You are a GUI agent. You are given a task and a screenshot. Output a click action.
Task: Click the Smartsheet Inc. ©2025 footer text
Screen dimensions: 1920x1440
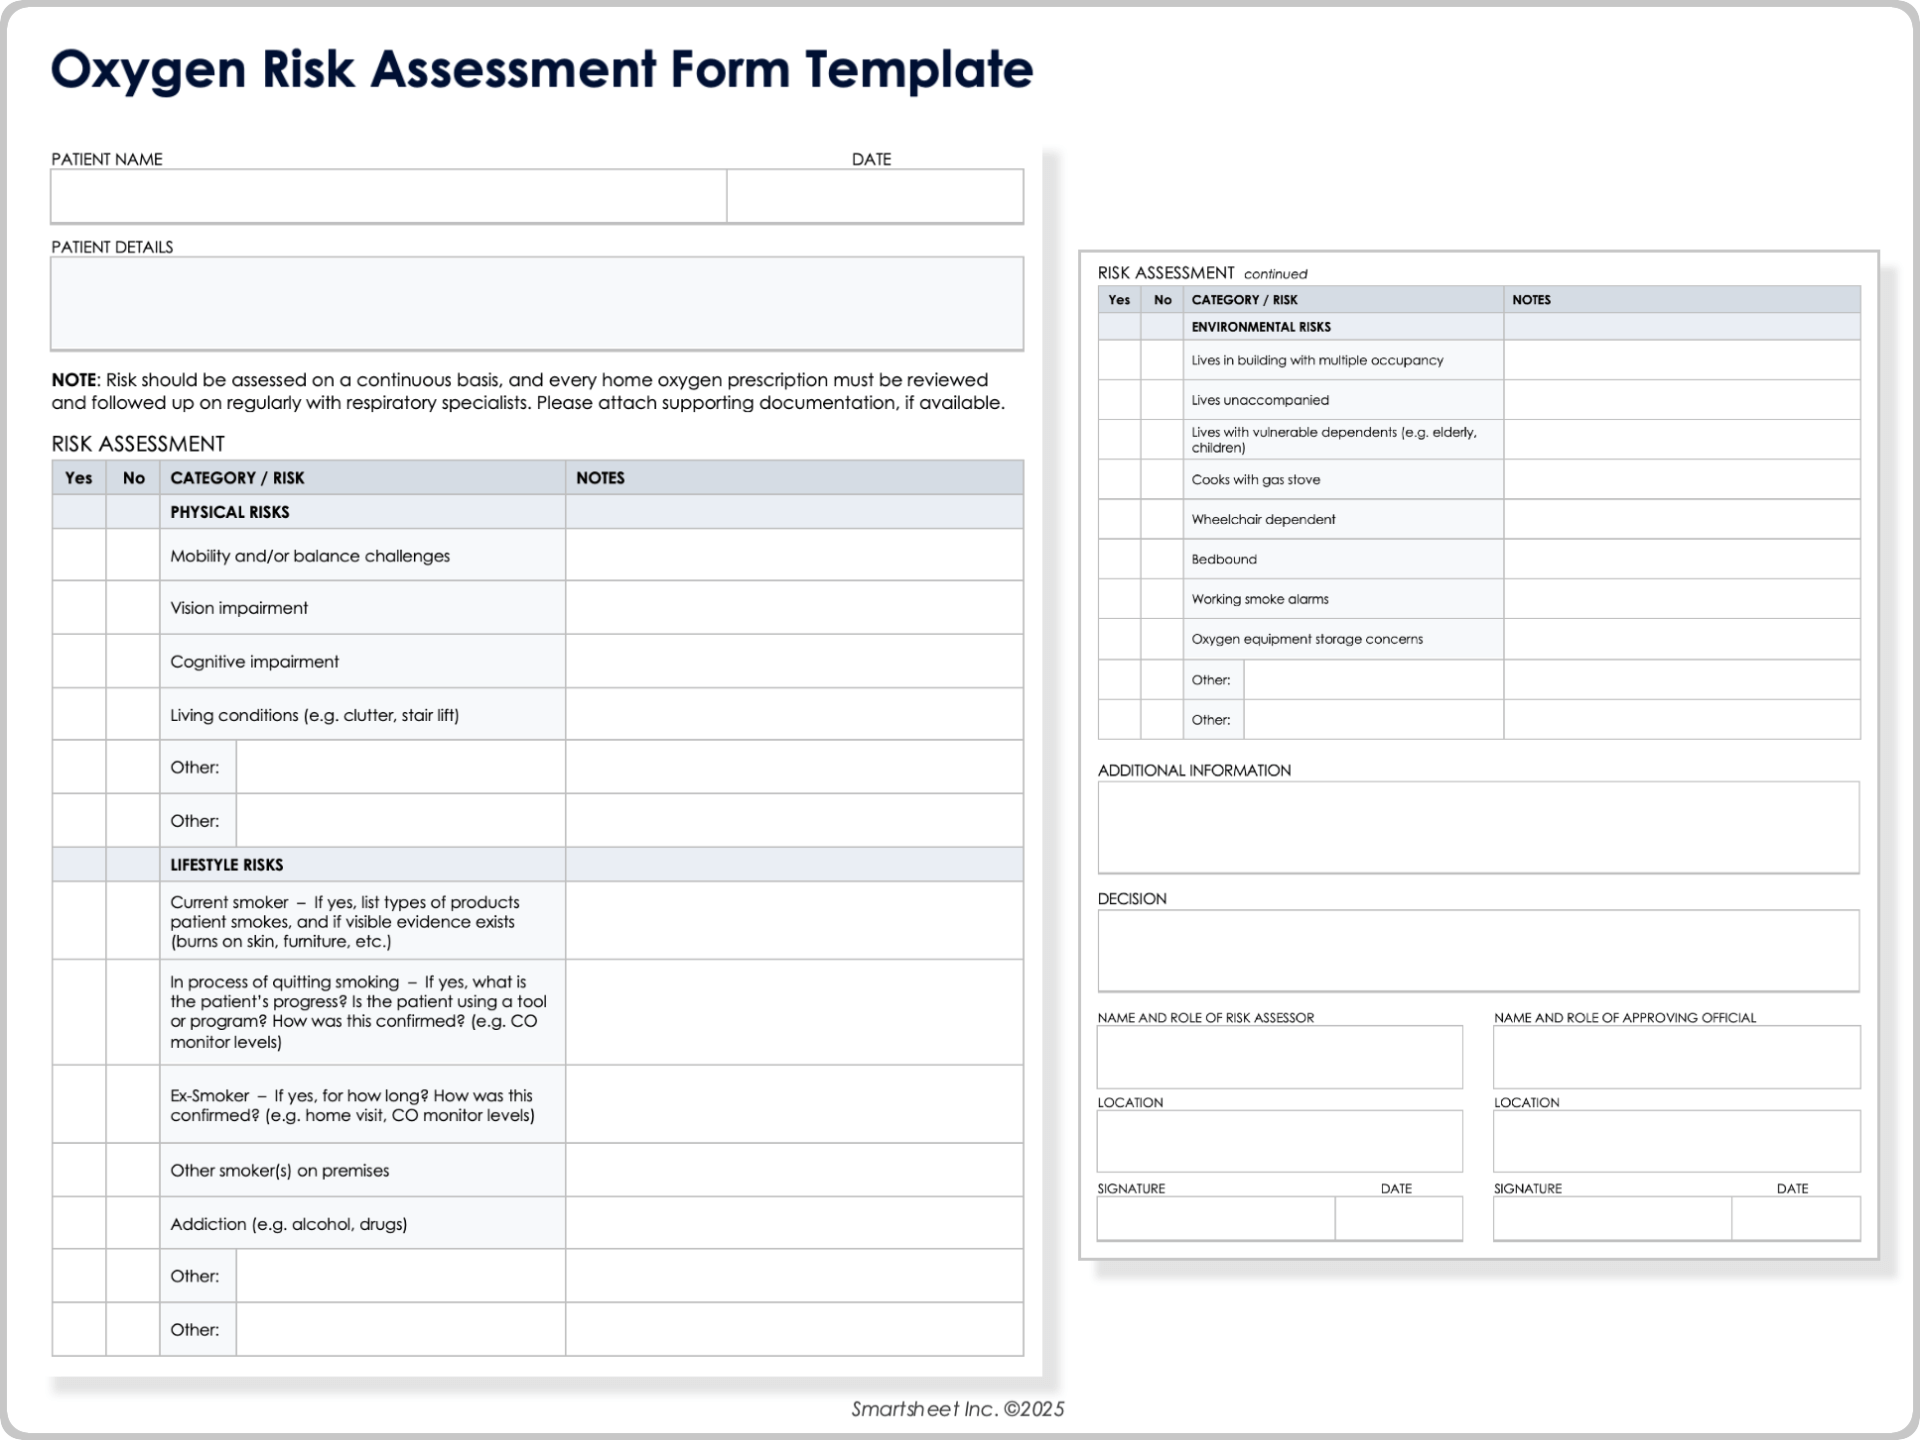(959, 1409)
